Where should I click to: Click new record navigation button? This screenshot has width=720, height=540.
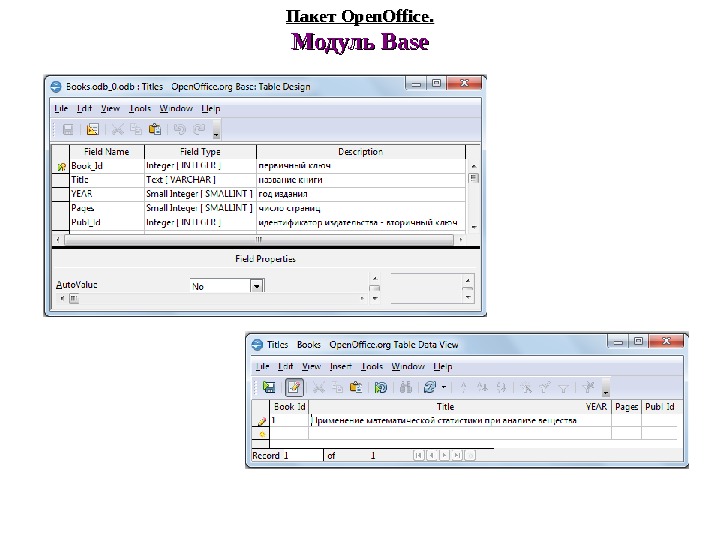[470, 455]
